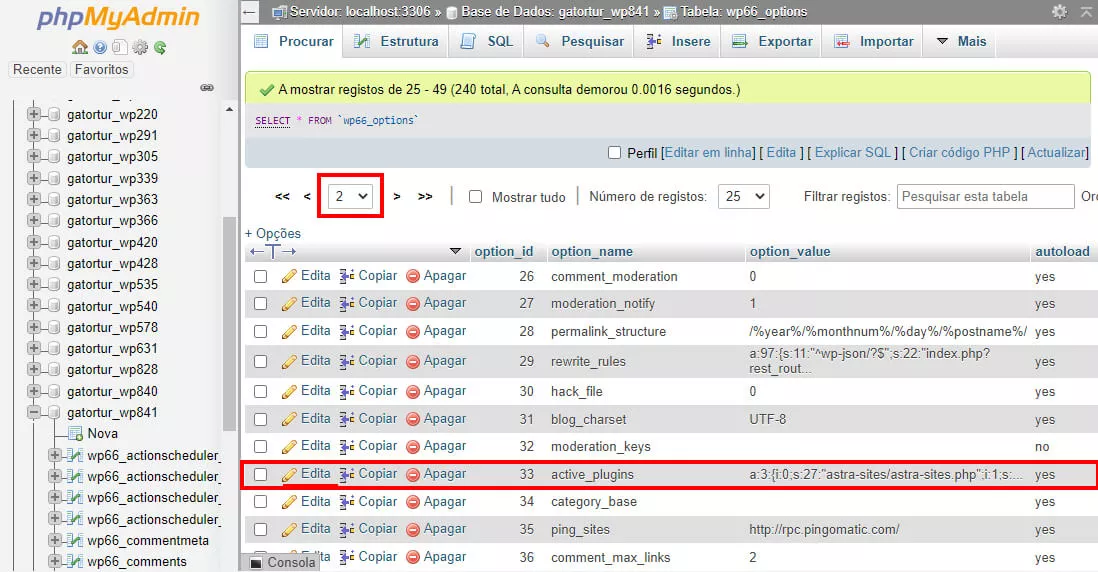Click the Nova new table icon
This screenshot has height=572, width=1098.
coord(76,434)
